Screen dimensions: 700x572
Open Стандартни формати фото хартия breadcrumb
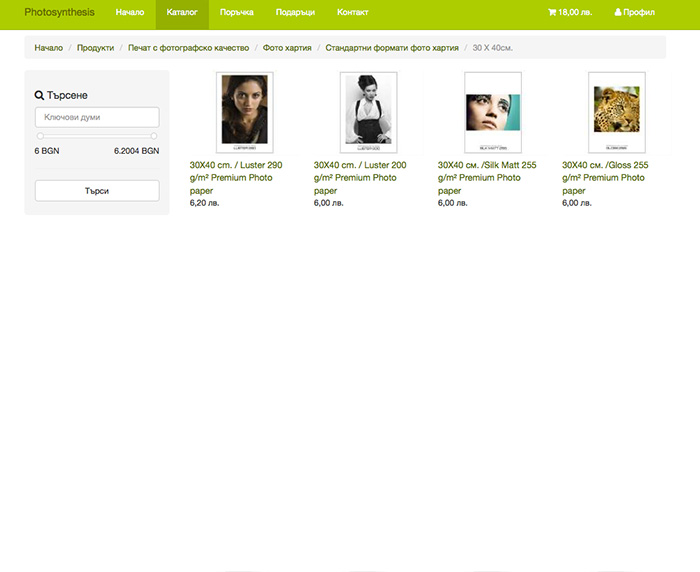click(x=392, y=48)
